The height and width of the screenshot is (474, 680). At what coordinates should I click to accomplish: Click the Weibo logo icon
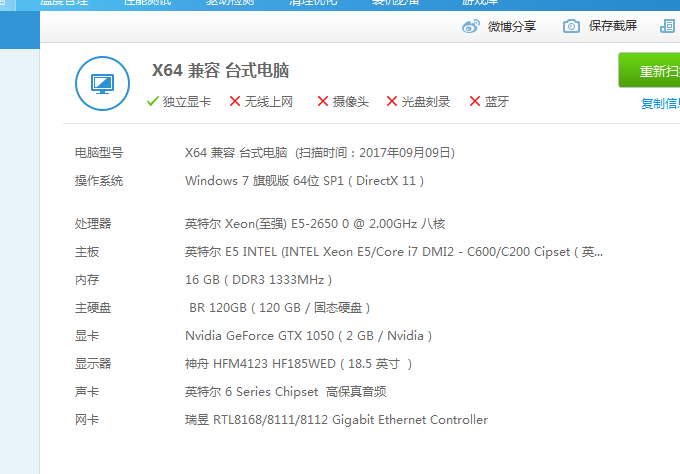pos(471,26)
